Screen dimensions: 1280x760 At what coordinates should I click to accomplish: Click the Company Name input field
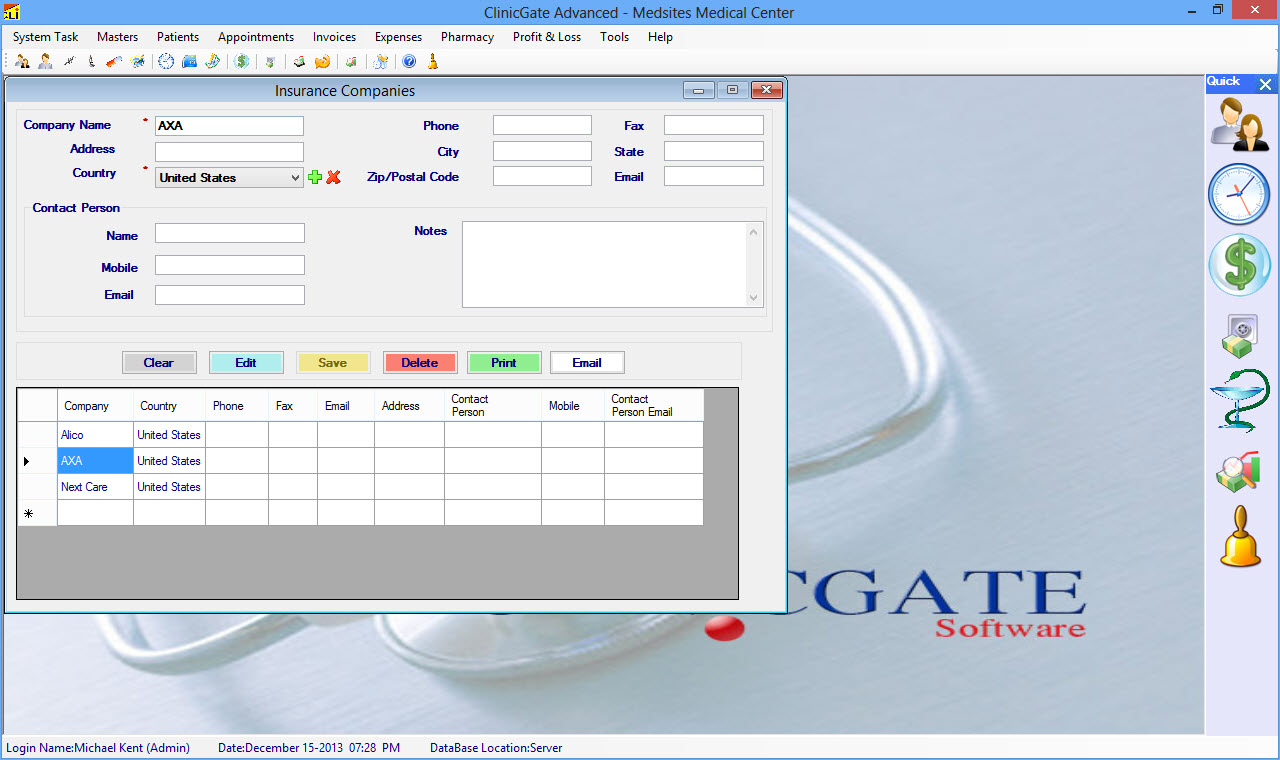click(229, 126)
